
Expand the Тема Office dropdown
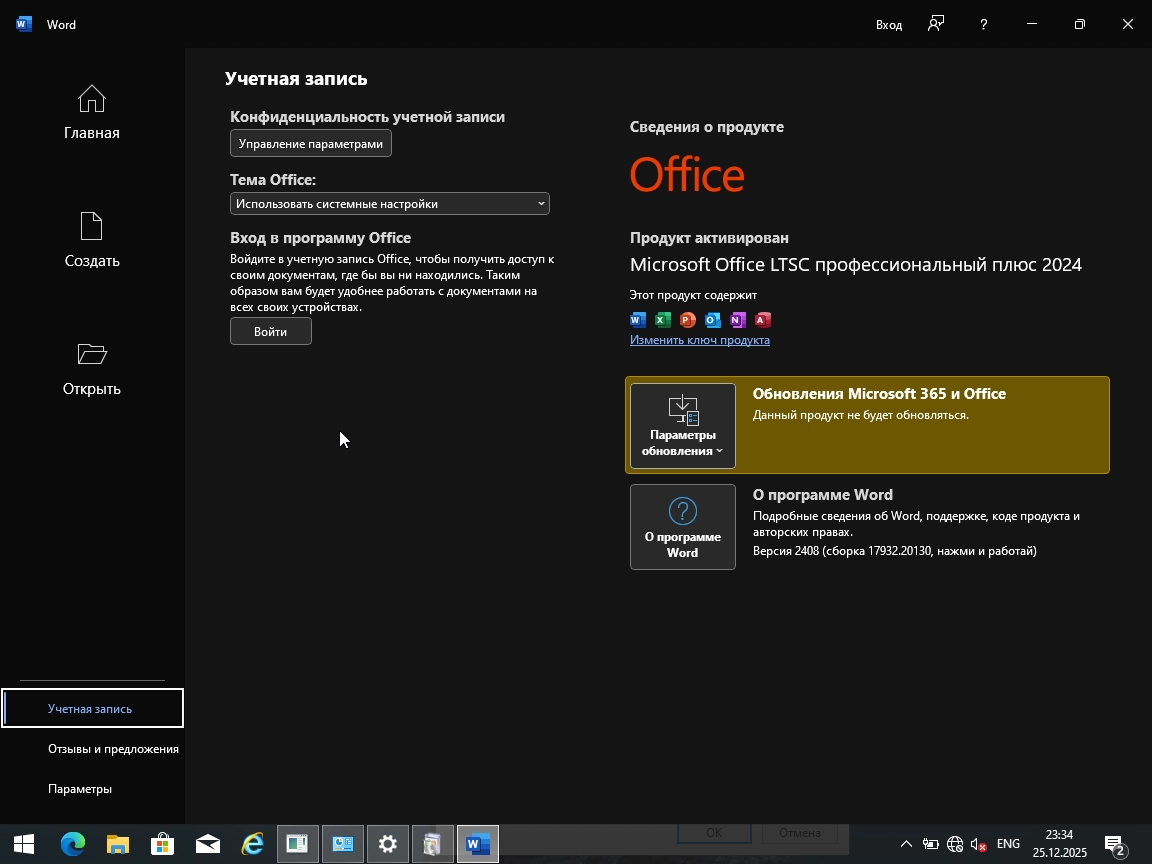389,204
